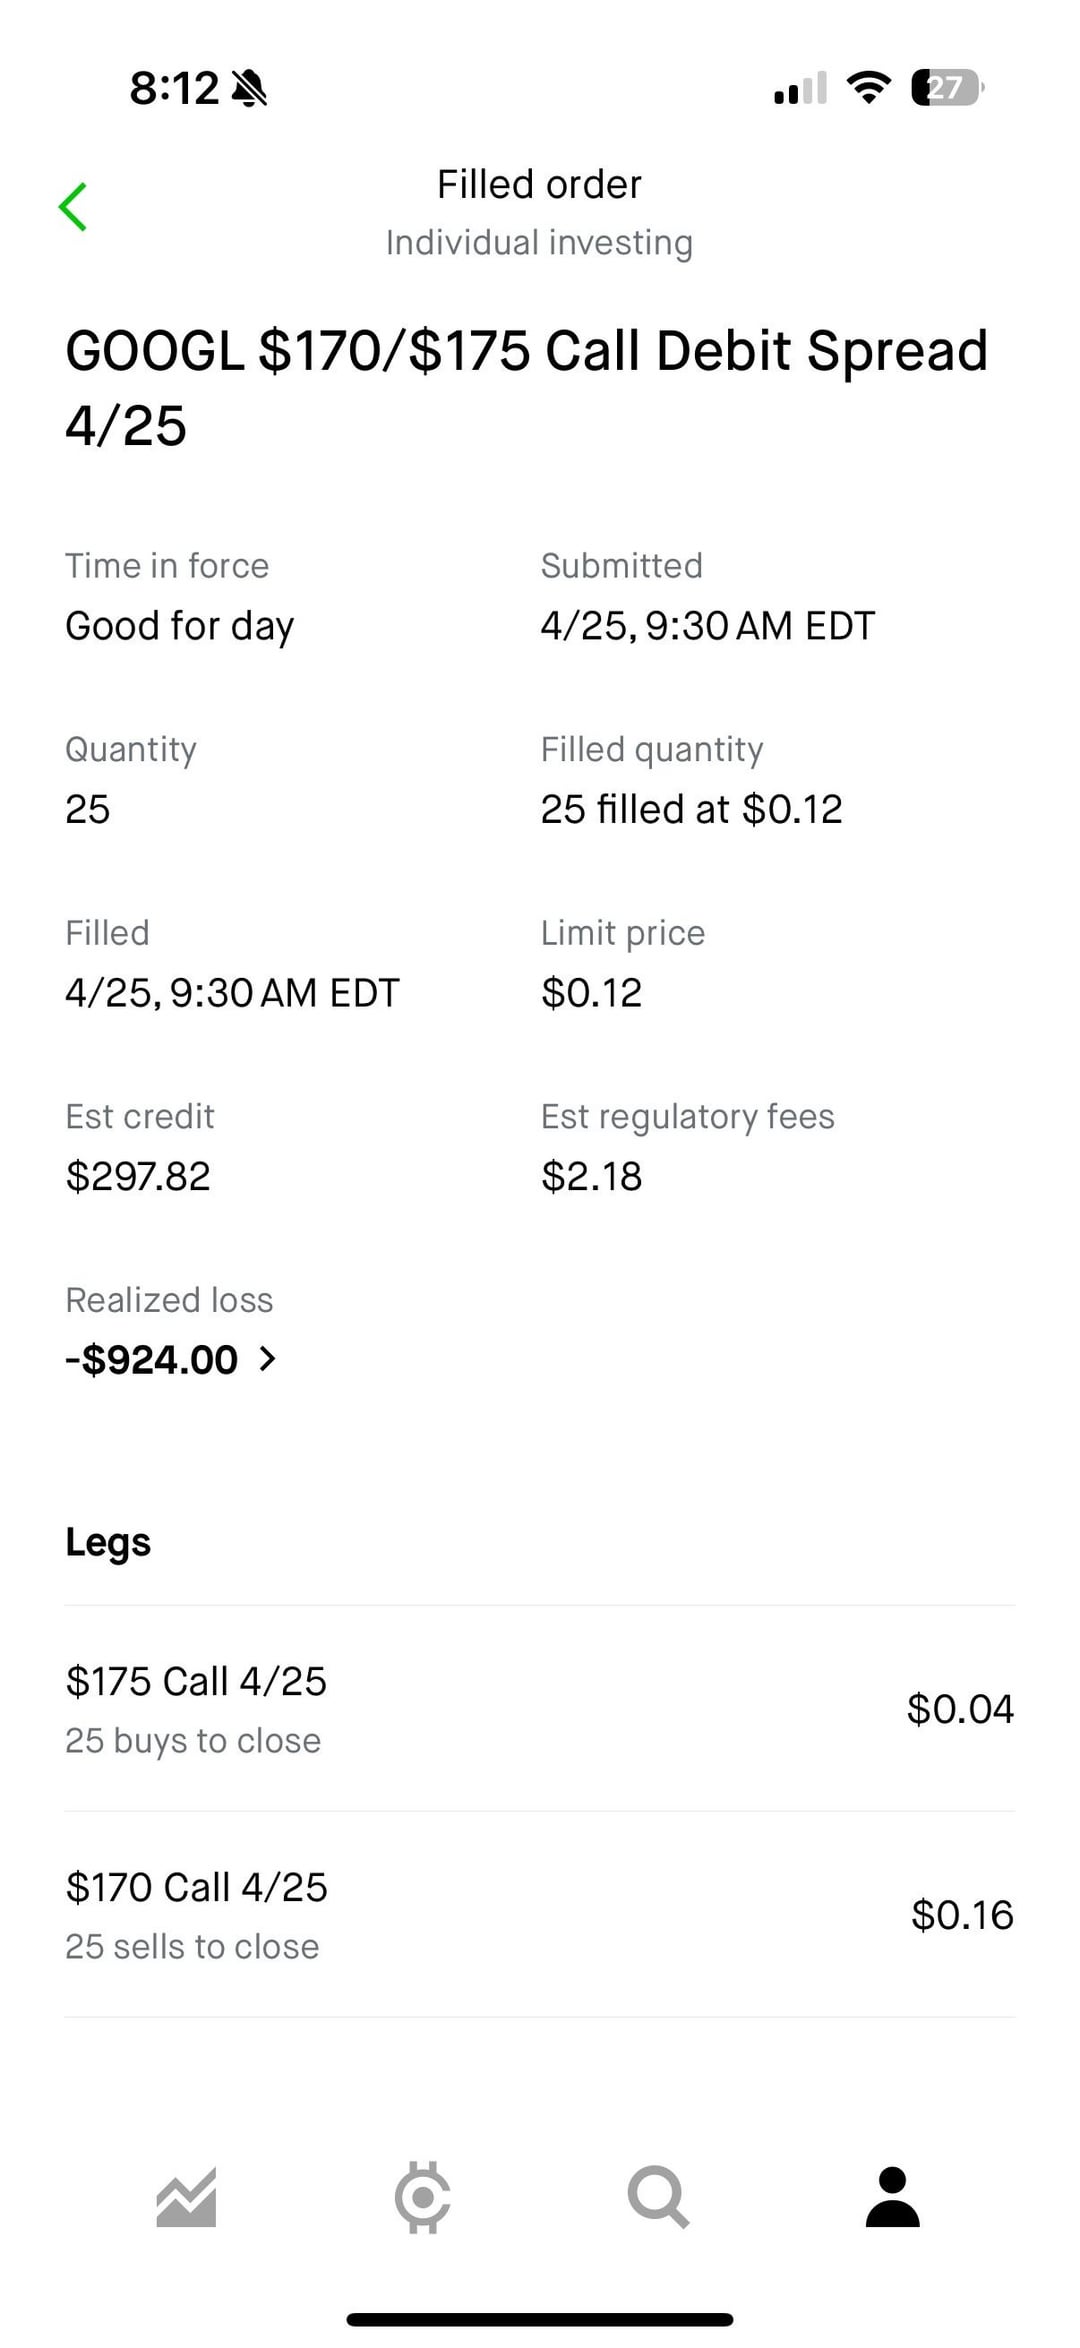Tap the green back arrow

73,207
